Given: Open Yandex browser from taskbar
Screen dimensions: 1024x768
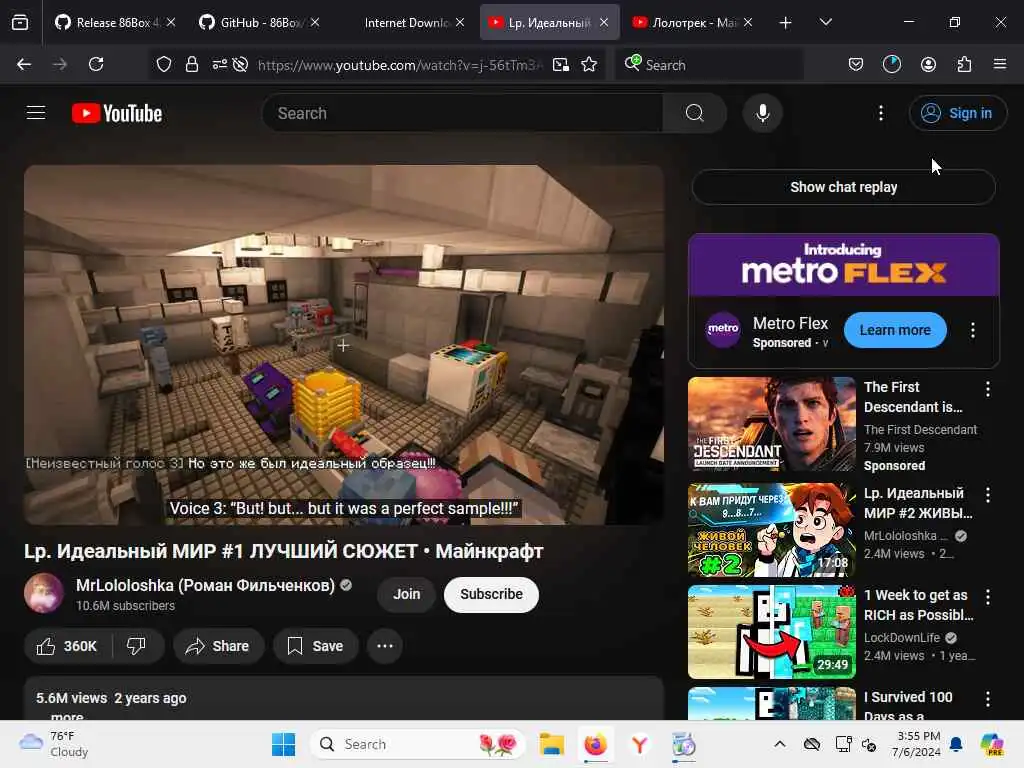Looking at the screenshot, I should click(x=639, y=744).
